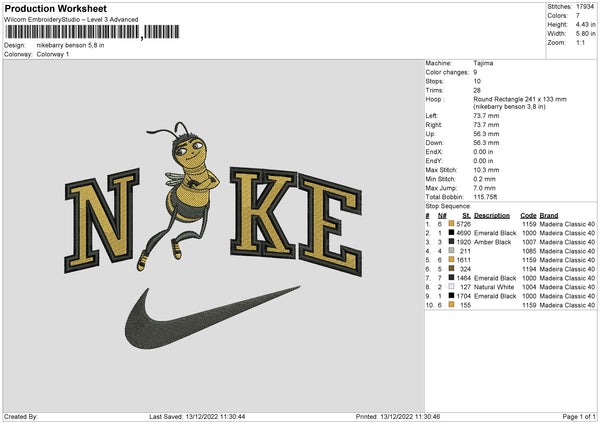Click the Page 1 of 1 indicator

coord(579,417)
